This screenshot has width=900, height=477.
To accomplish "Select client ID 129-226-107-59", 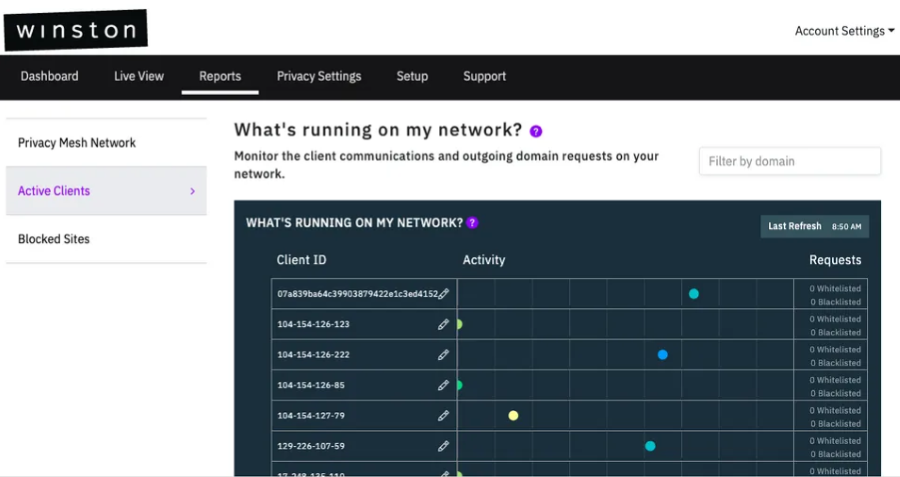I will [311, 446].
